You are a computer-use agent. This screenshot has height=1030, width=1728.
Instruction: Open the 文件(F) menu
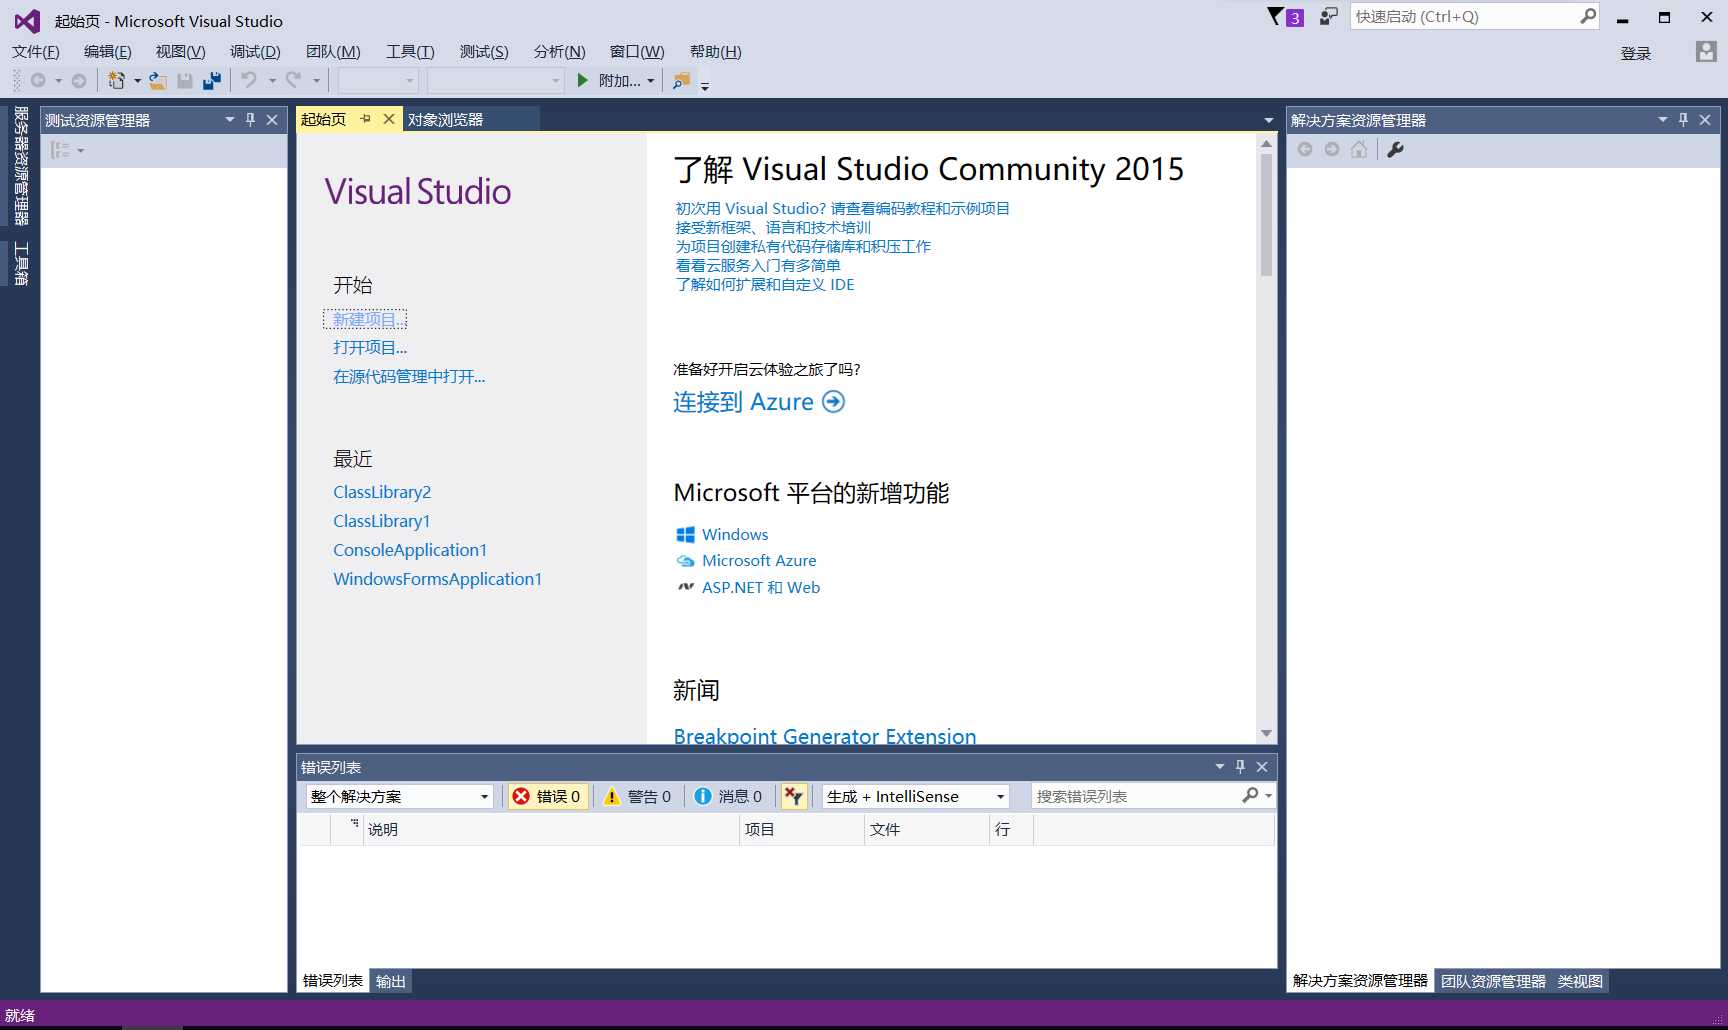tap(36, 51)
